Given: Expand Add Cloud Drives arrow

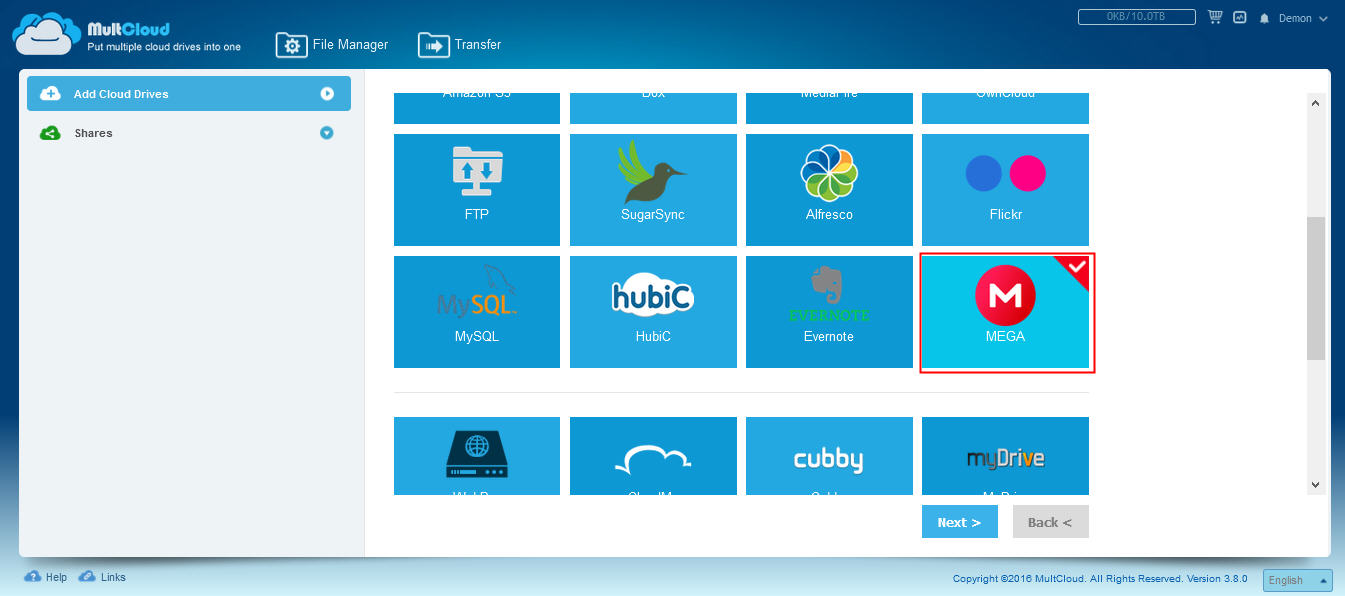Looking at the screenshot, I should pos(326,94).
